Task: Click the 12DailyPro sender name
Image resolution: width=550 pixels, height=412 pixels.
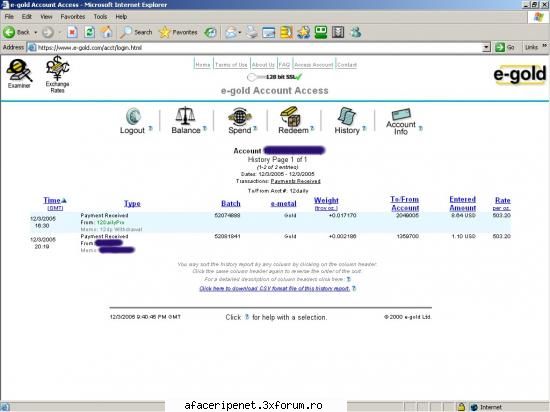Action: click(x=110, y=222)
